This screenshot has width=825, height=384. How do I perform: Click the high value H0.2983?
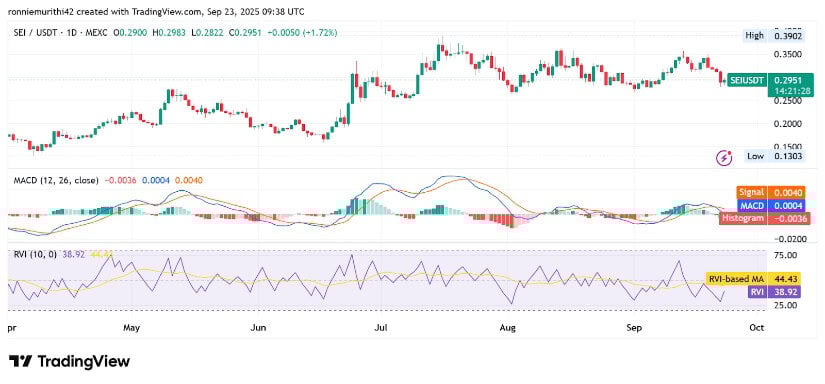click(x=169, y=33)
